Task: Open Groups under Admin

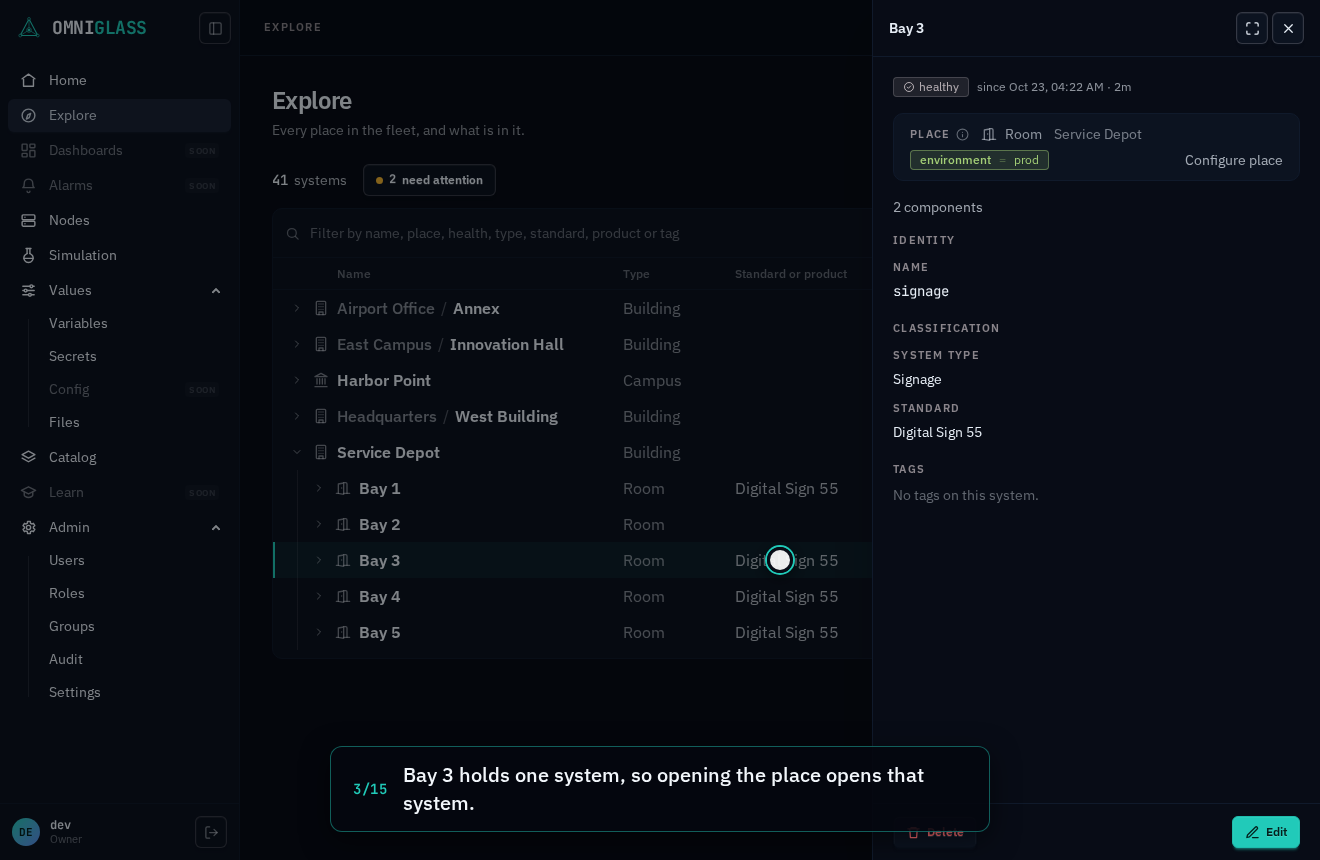Action: (x=72, y=626)
